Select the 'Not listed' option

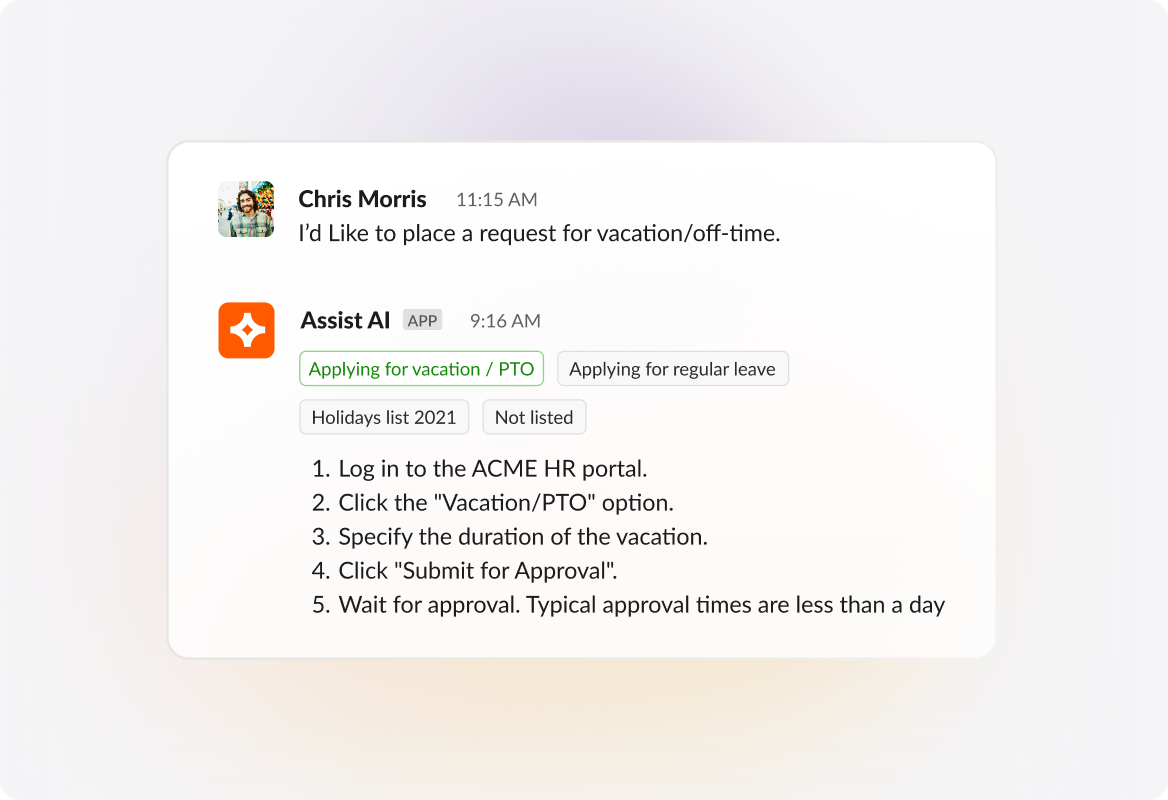[534, 416]
